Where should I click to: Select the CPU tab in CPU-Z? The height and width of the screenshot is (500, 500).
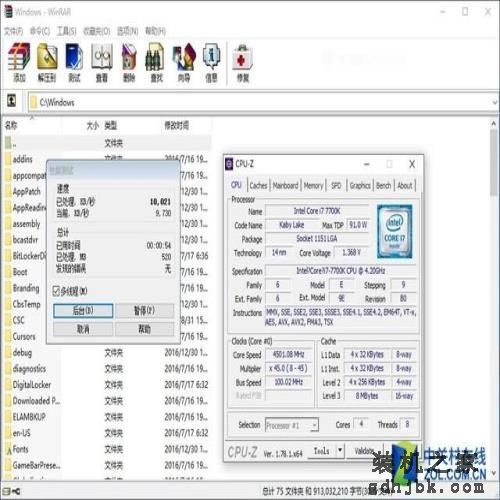tap(236, 185)
